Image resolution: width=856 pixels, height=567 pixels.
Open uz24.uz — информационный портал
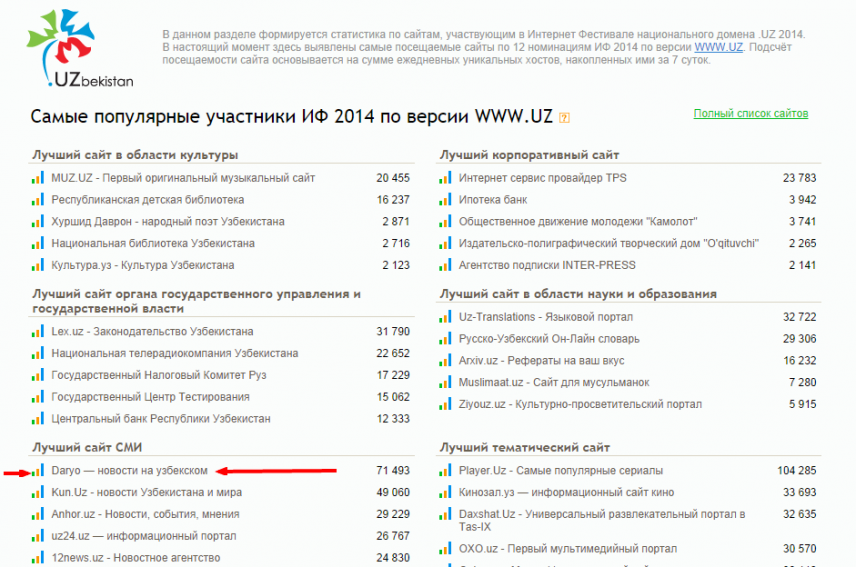(144, 536)
